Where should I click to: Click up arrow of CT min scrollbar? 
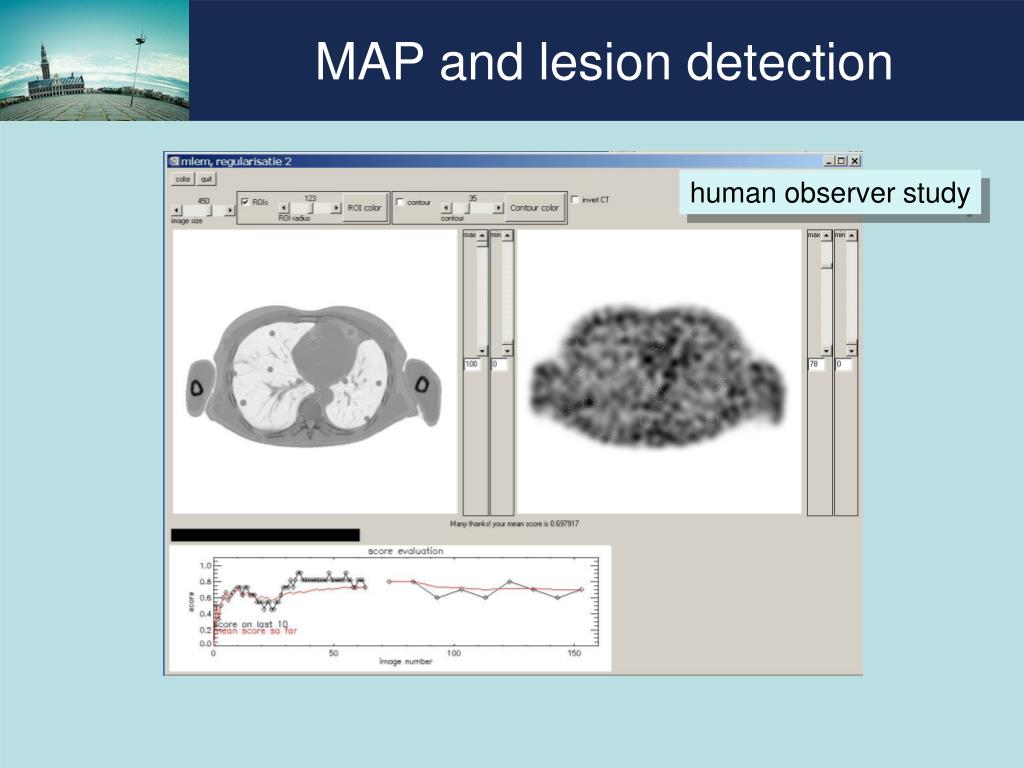[x=507, y=235]
